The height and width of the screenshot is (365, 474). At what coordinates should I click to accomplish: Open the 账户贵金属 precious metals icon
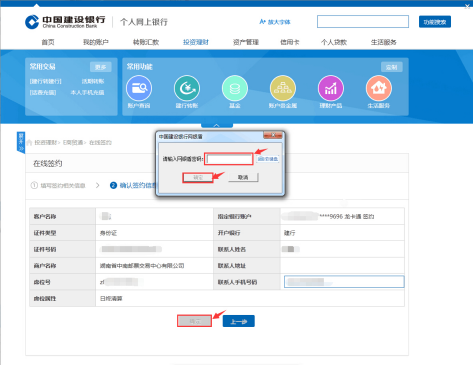[x=283, y=88]
